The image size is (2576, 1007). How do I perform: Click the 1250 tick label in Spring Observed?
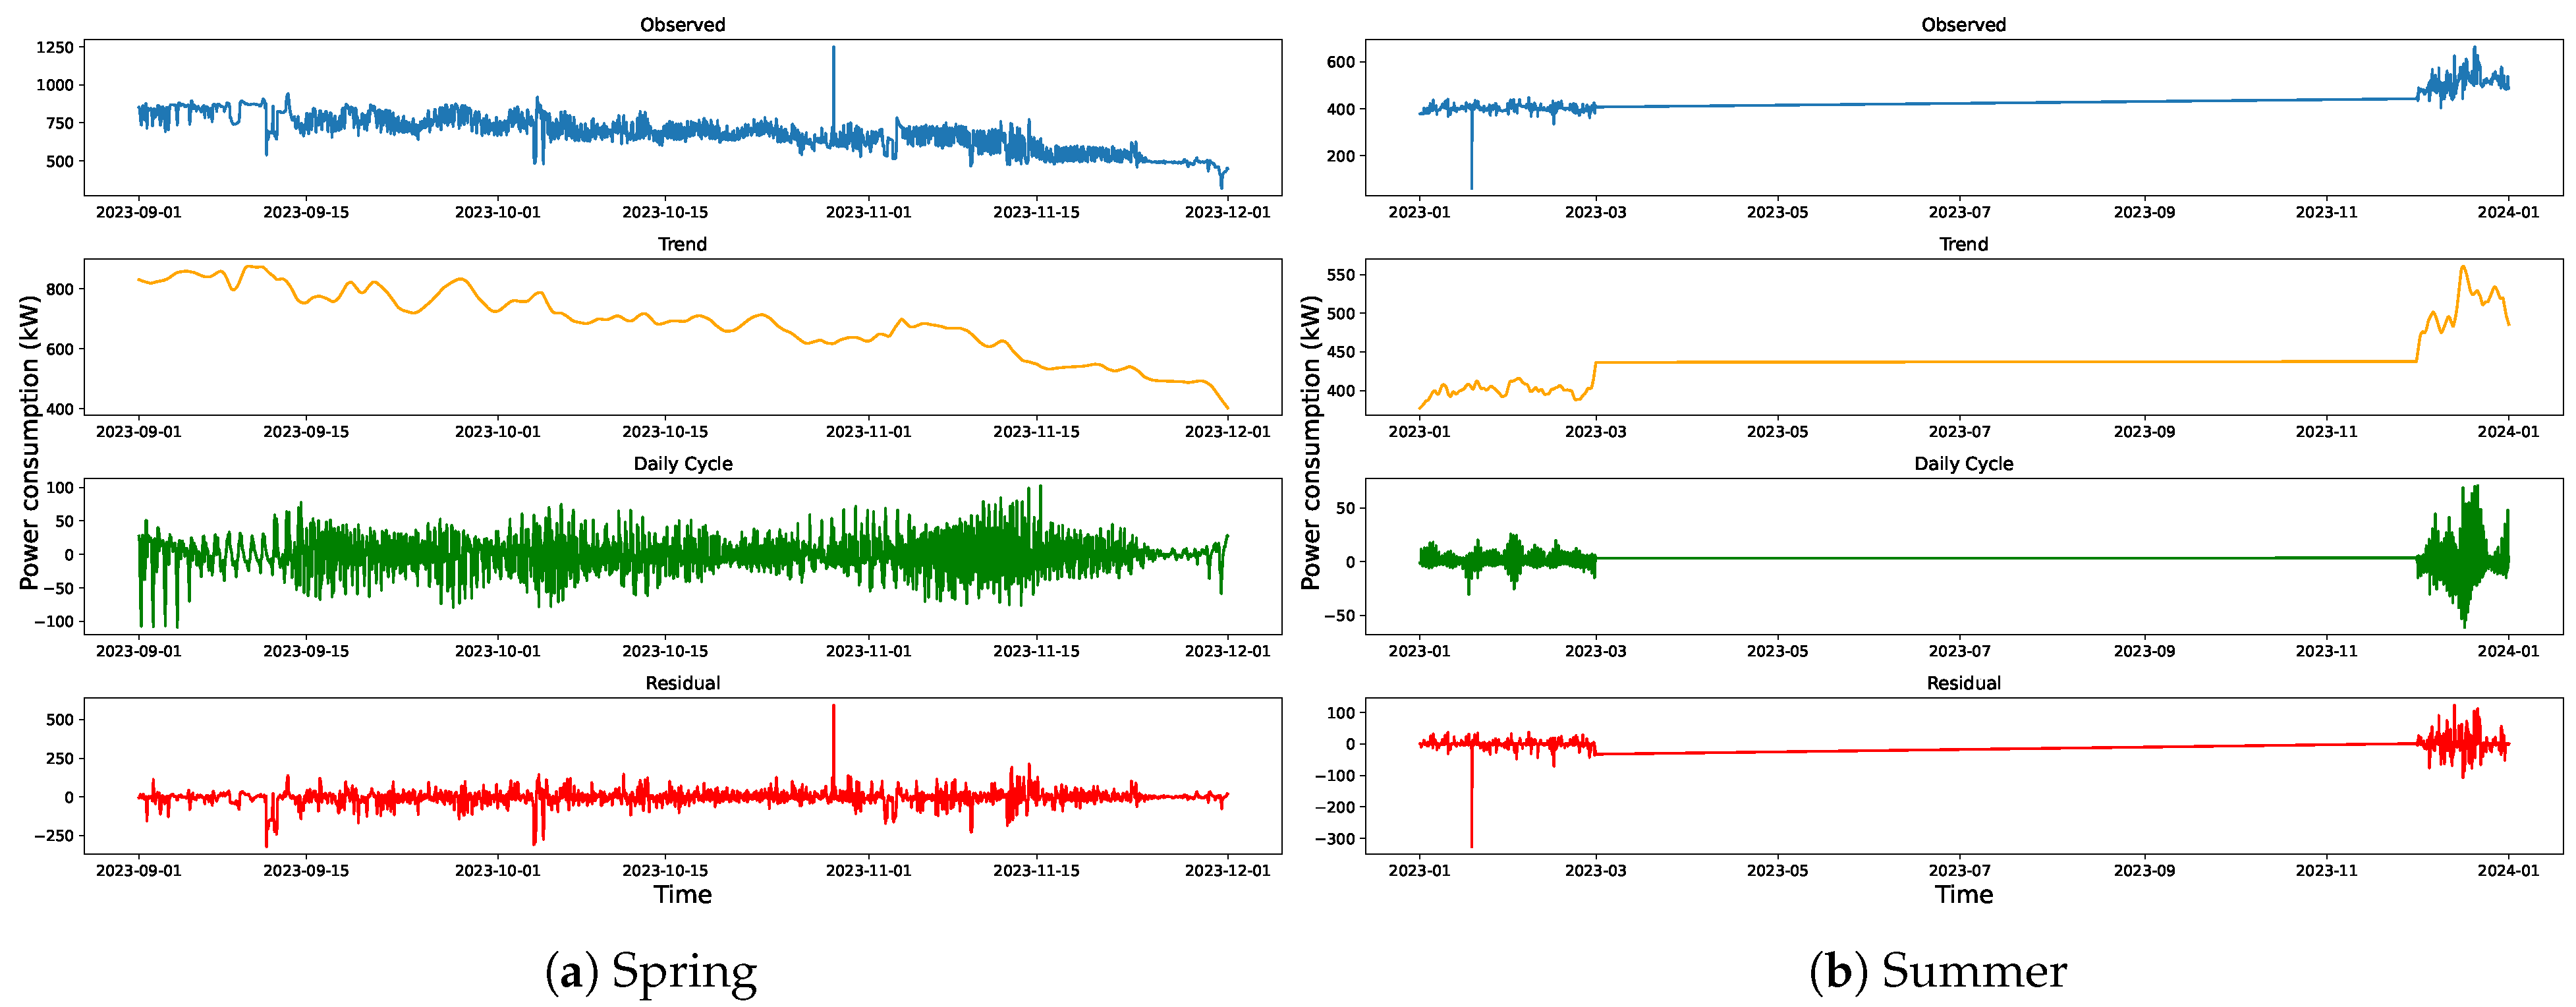tap(54, 47)
